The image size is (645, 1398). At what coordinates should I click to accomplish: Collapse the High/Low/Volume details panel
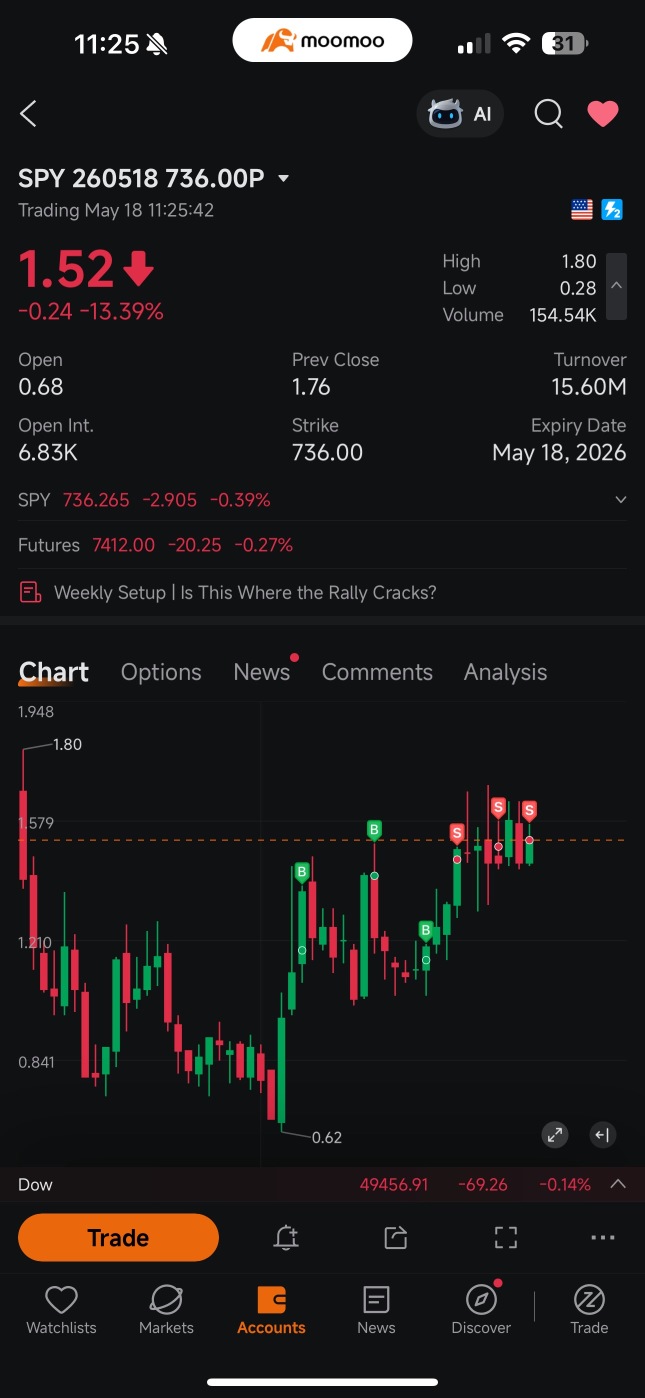617,286
